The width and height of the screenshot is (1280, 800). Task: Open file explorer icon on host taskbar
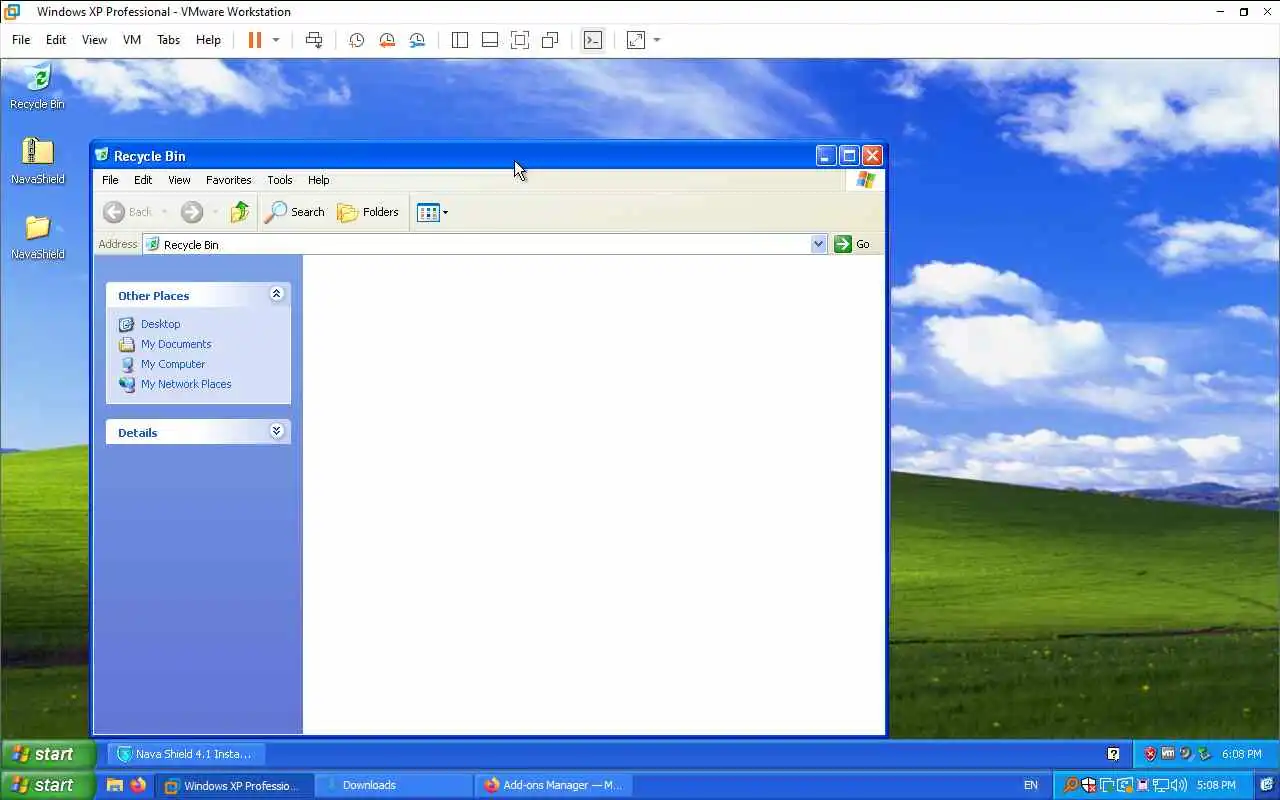[x=115, y=785]
